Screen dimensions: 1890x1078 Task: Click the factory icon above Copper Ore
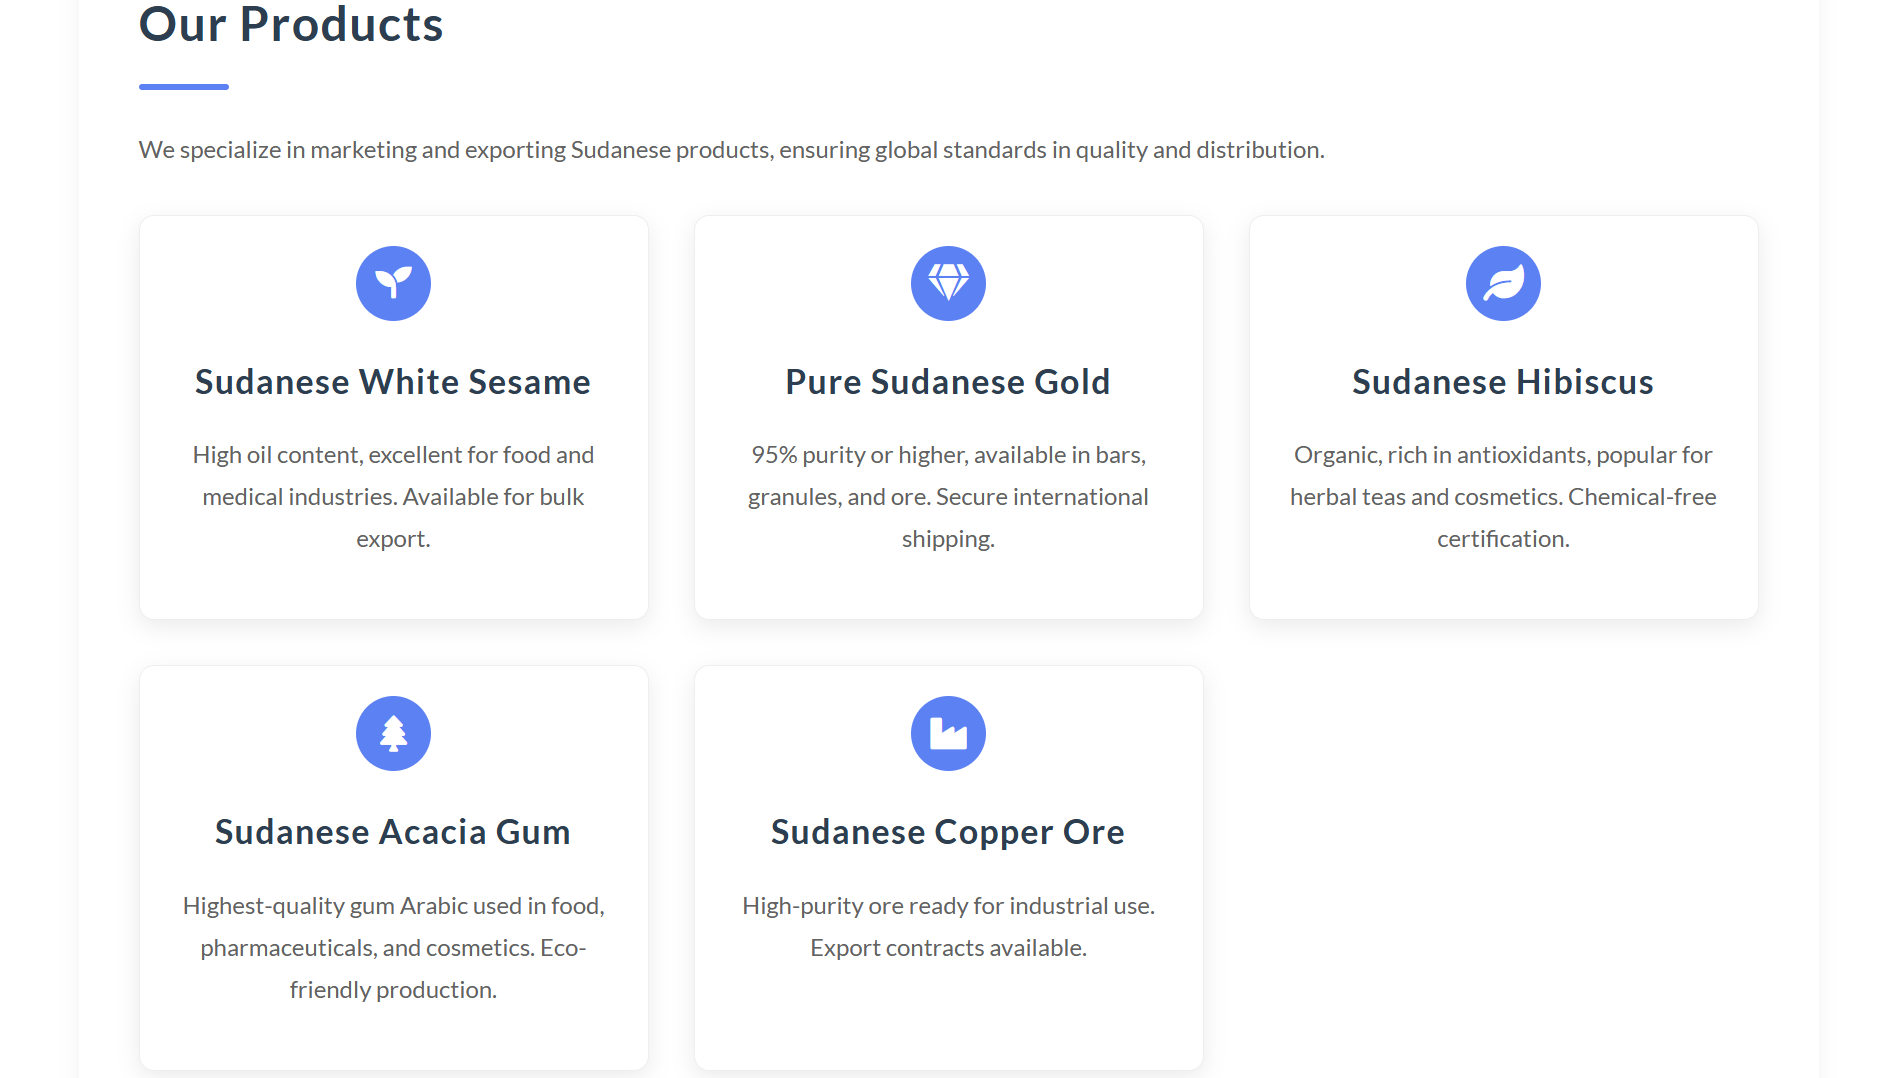point(948,733)
